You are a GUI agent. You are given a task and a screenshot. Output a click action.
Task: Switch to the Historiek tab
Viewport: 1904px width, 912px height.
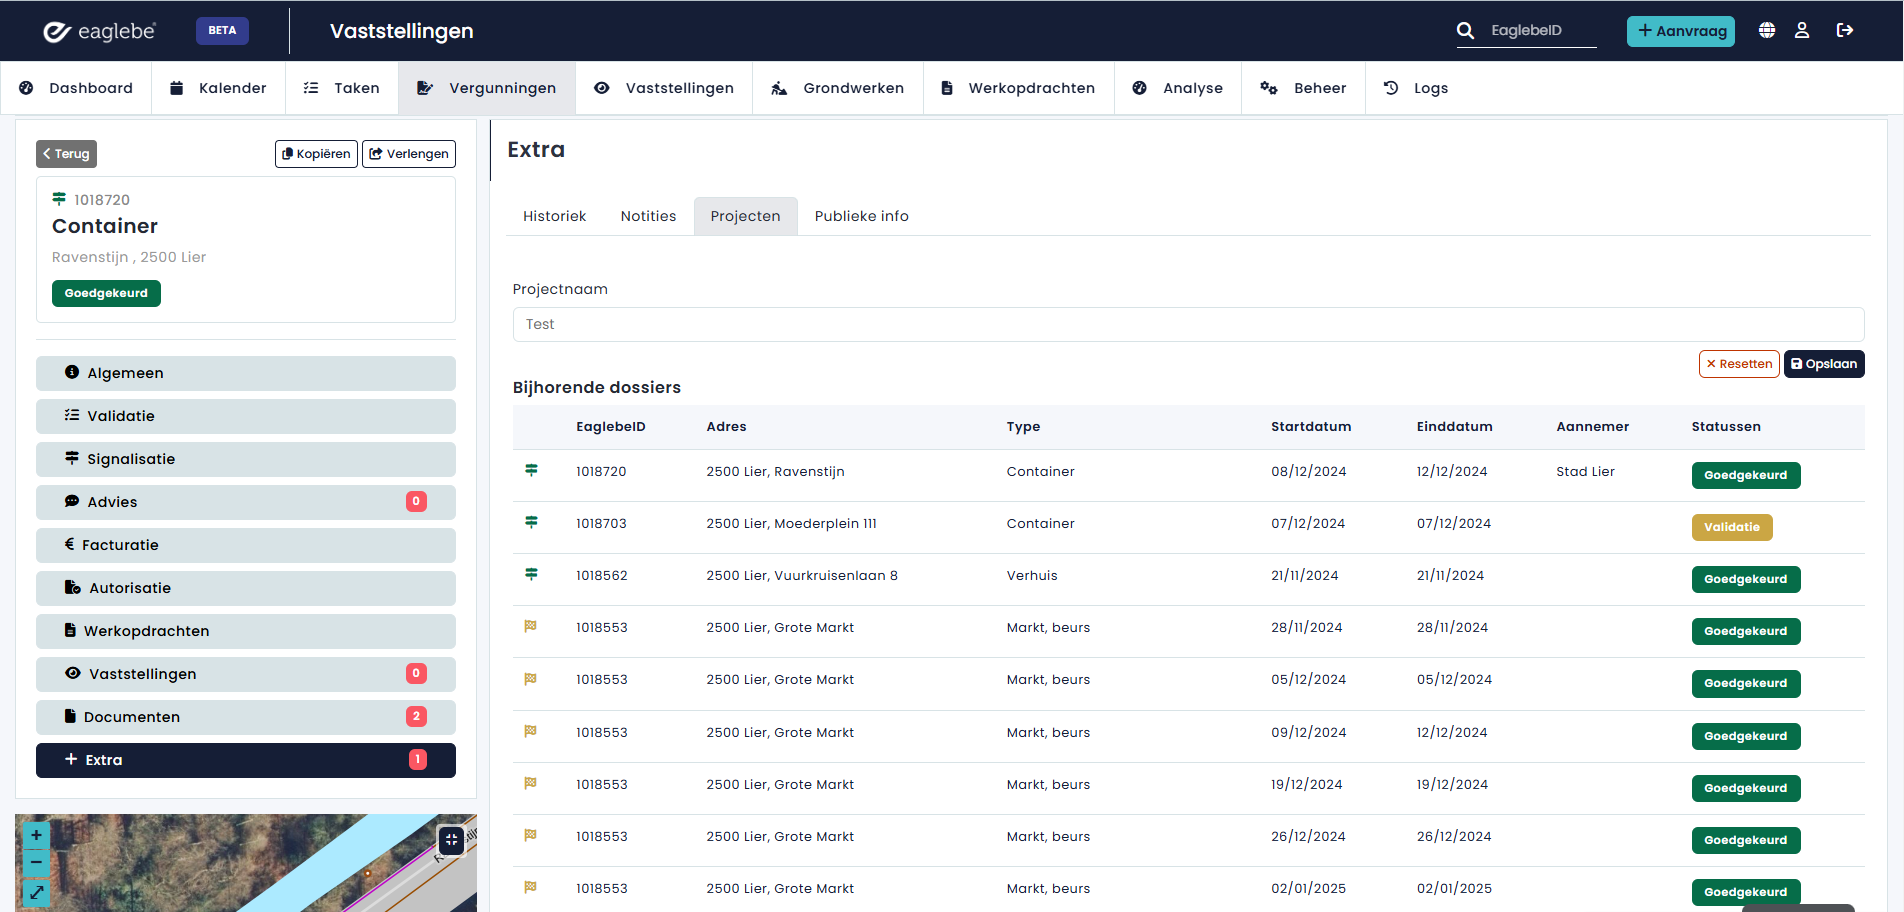point(555,216)
